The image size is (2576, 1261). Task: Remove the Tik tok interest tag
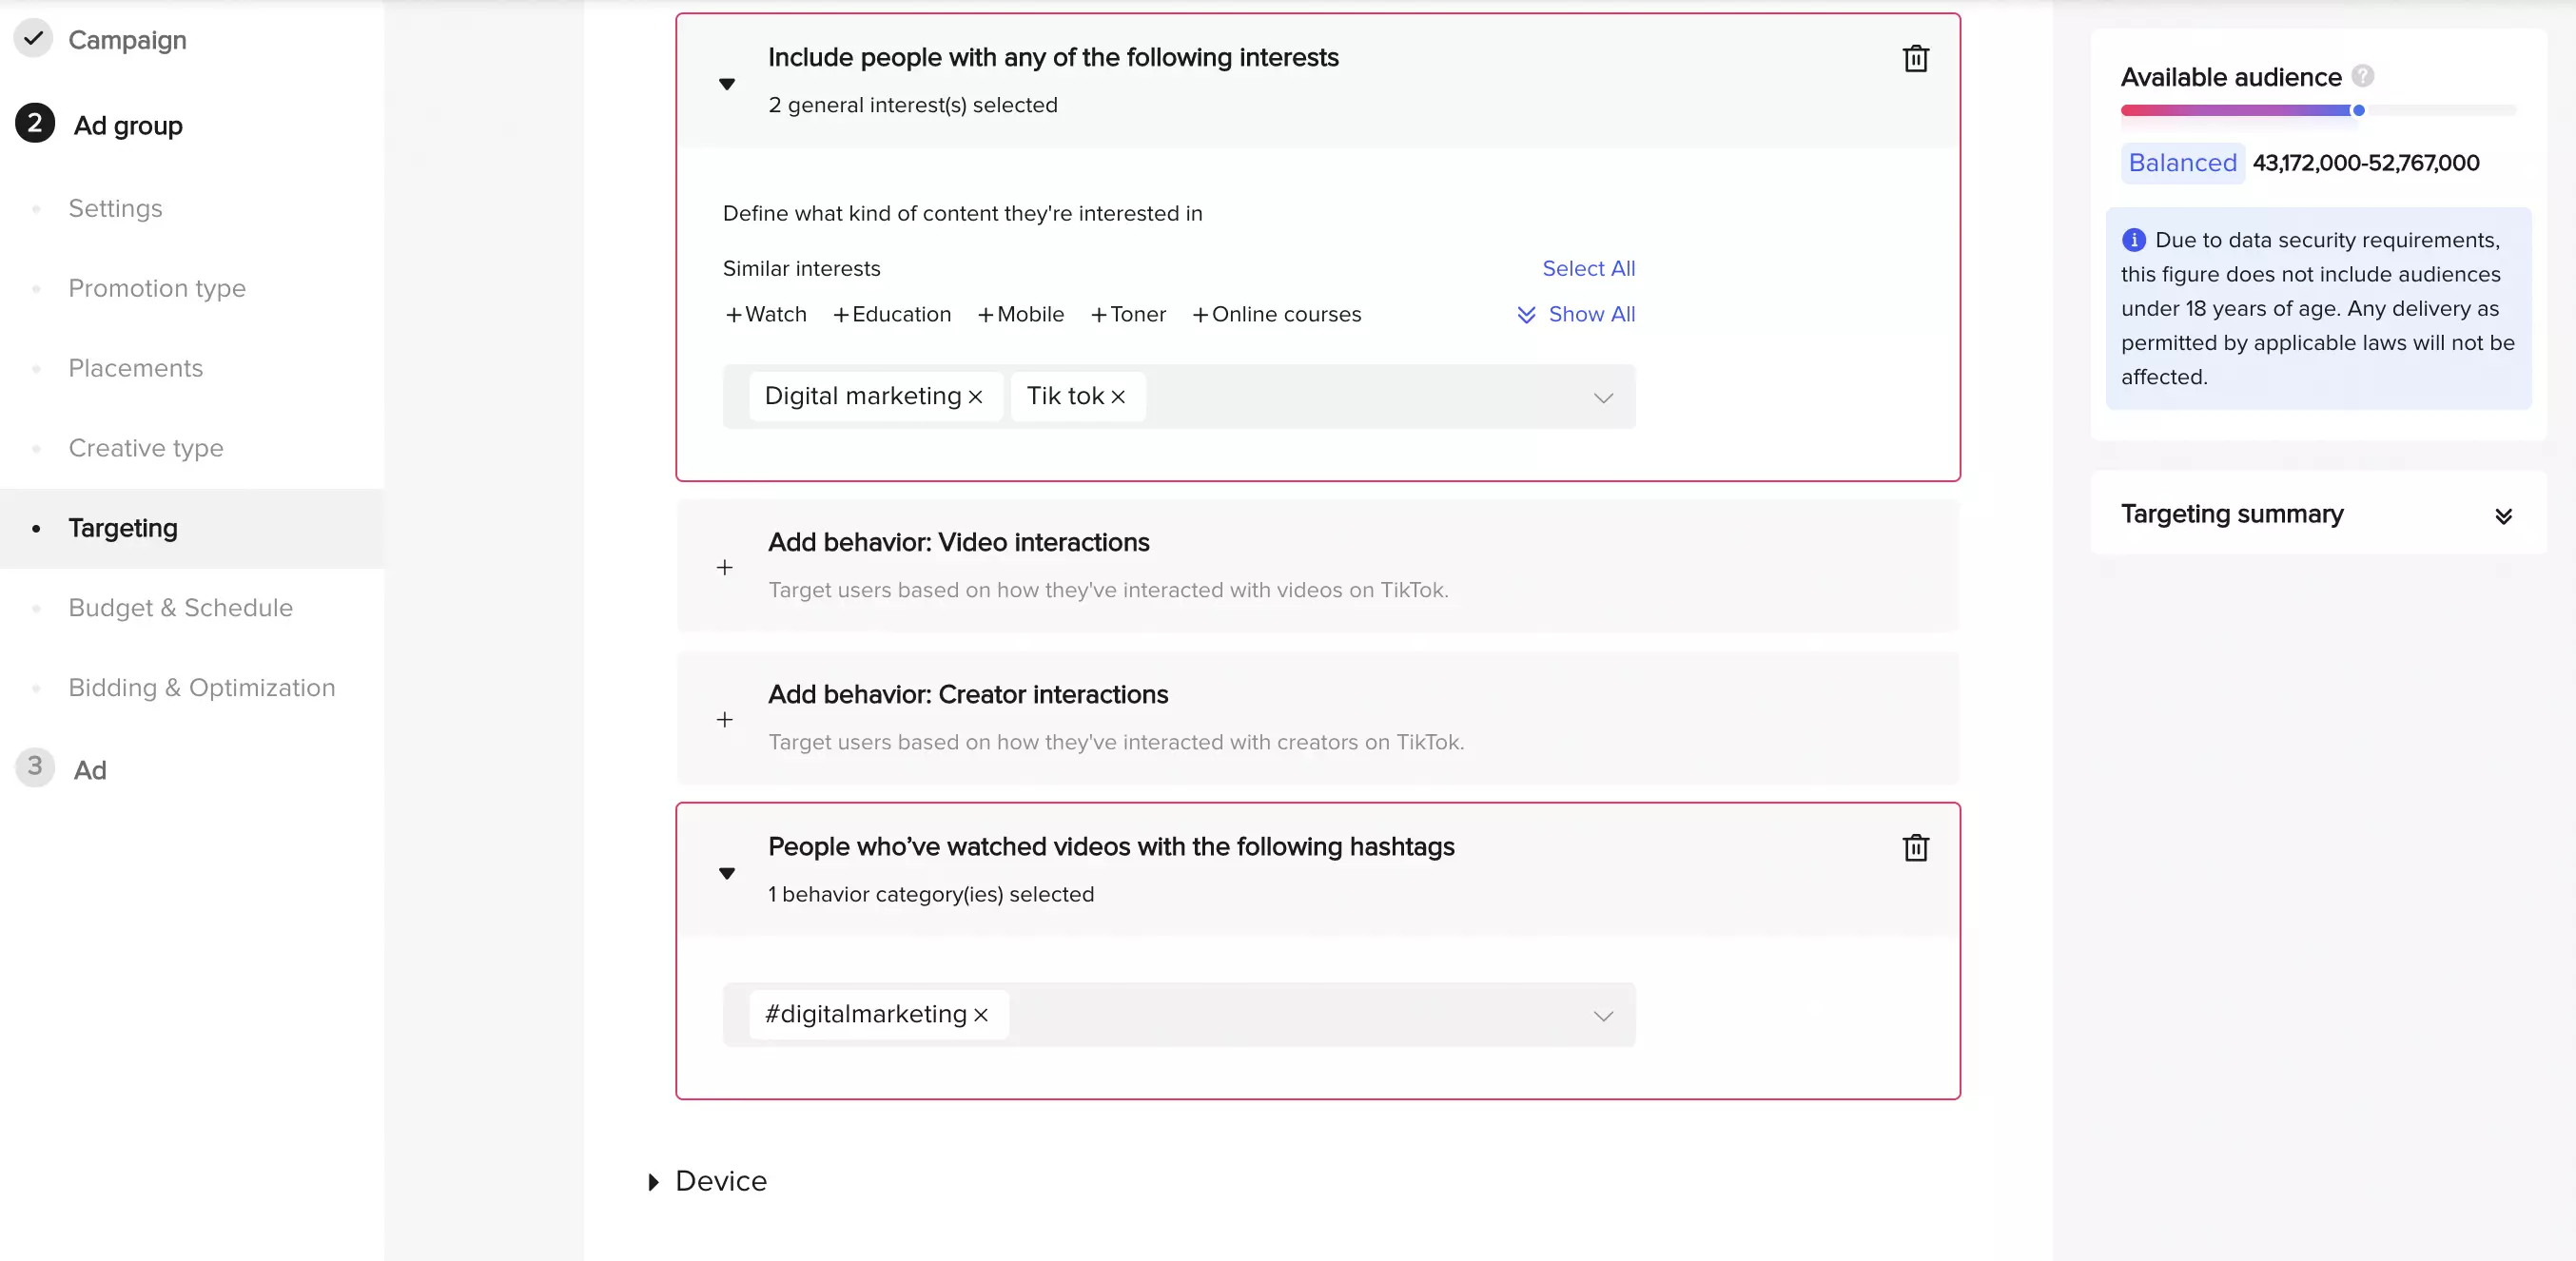[1118, 396]
